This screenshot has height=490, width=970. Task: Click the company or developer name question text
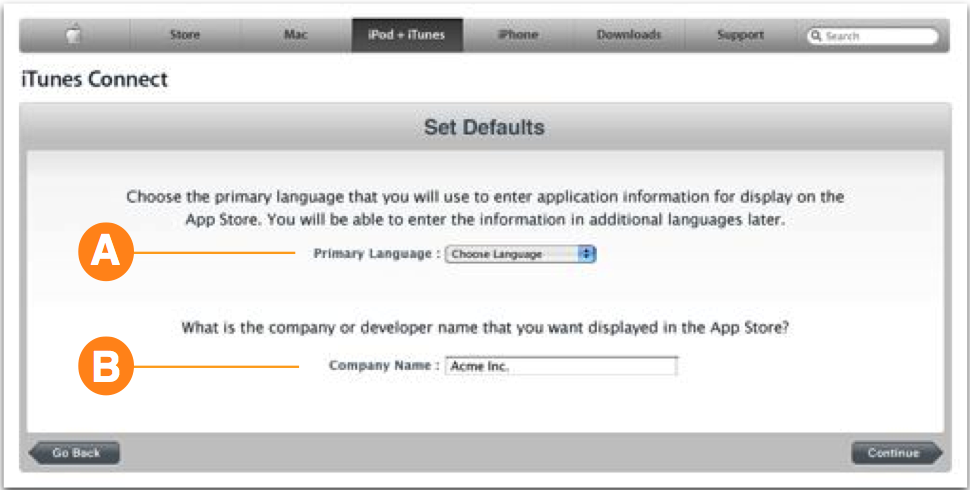click(x=484, y=327)
